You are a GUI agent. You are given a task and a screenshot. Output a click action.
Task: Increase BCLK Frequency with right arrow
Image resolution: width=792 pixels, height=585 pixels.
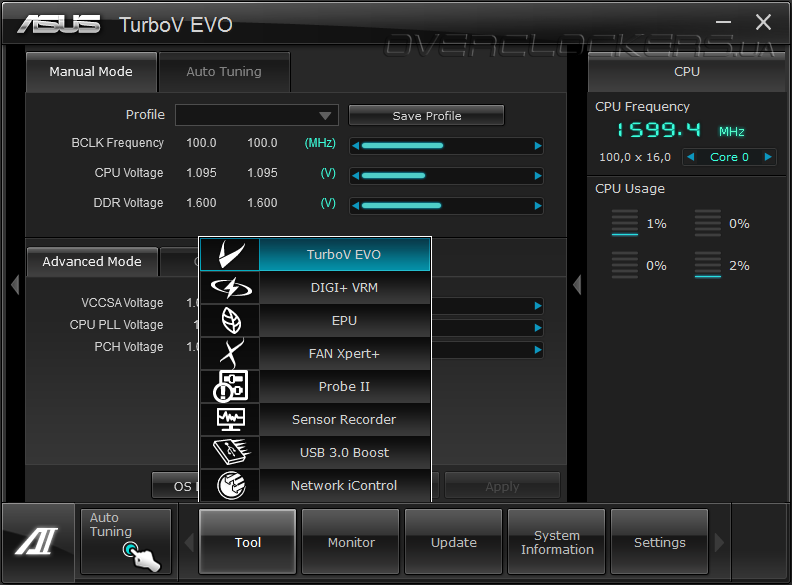538,146
